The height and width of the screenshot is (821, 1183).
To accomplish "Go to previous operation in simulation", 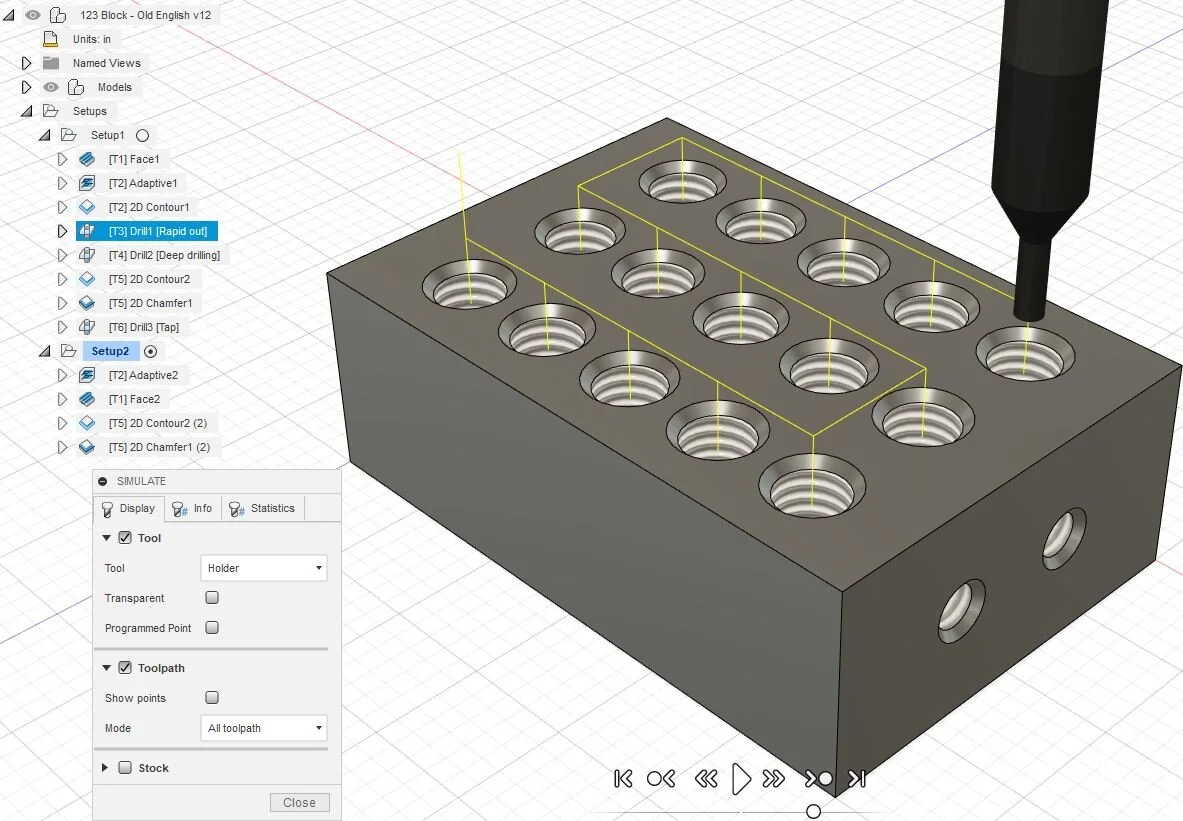I will click(x=661, y=779).
